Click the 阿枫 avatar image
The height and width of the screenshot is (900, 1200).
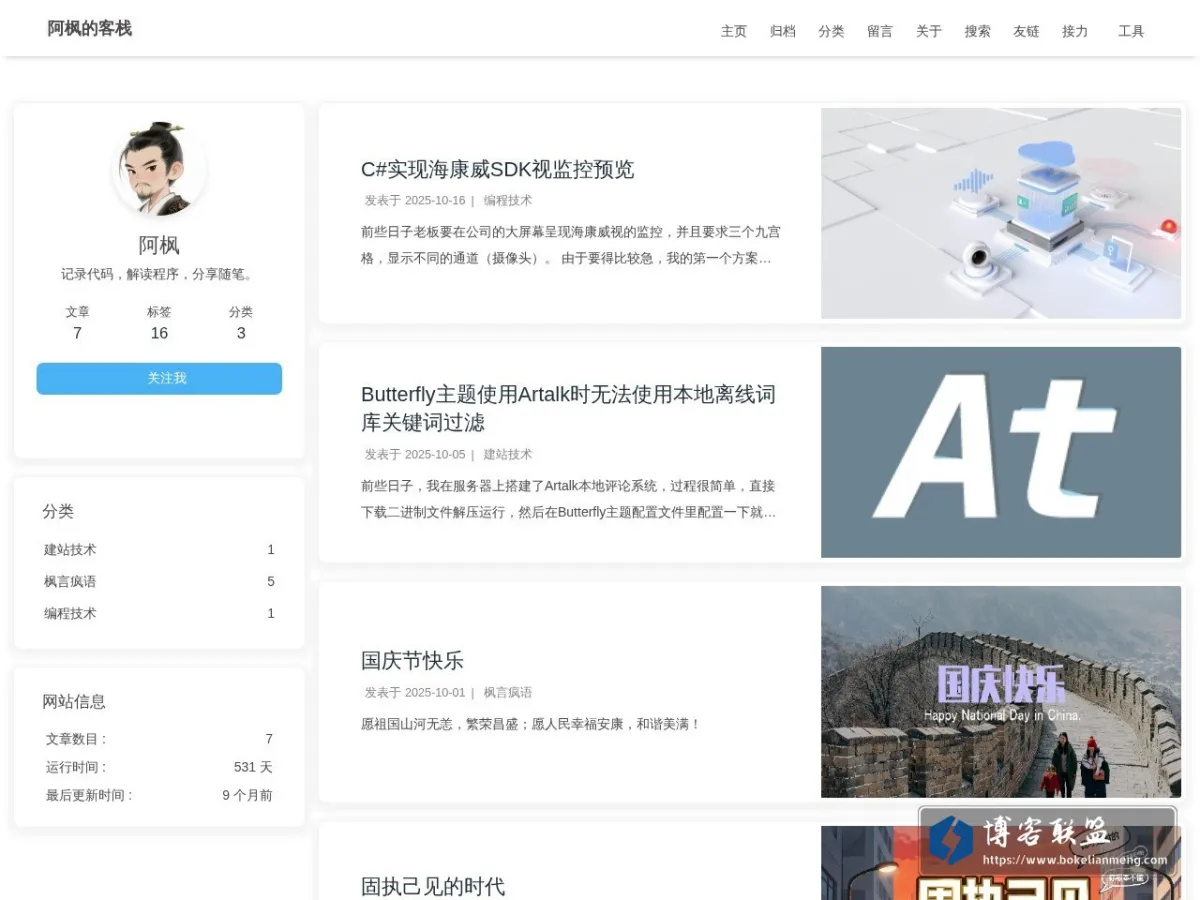(x=159, y=168)
